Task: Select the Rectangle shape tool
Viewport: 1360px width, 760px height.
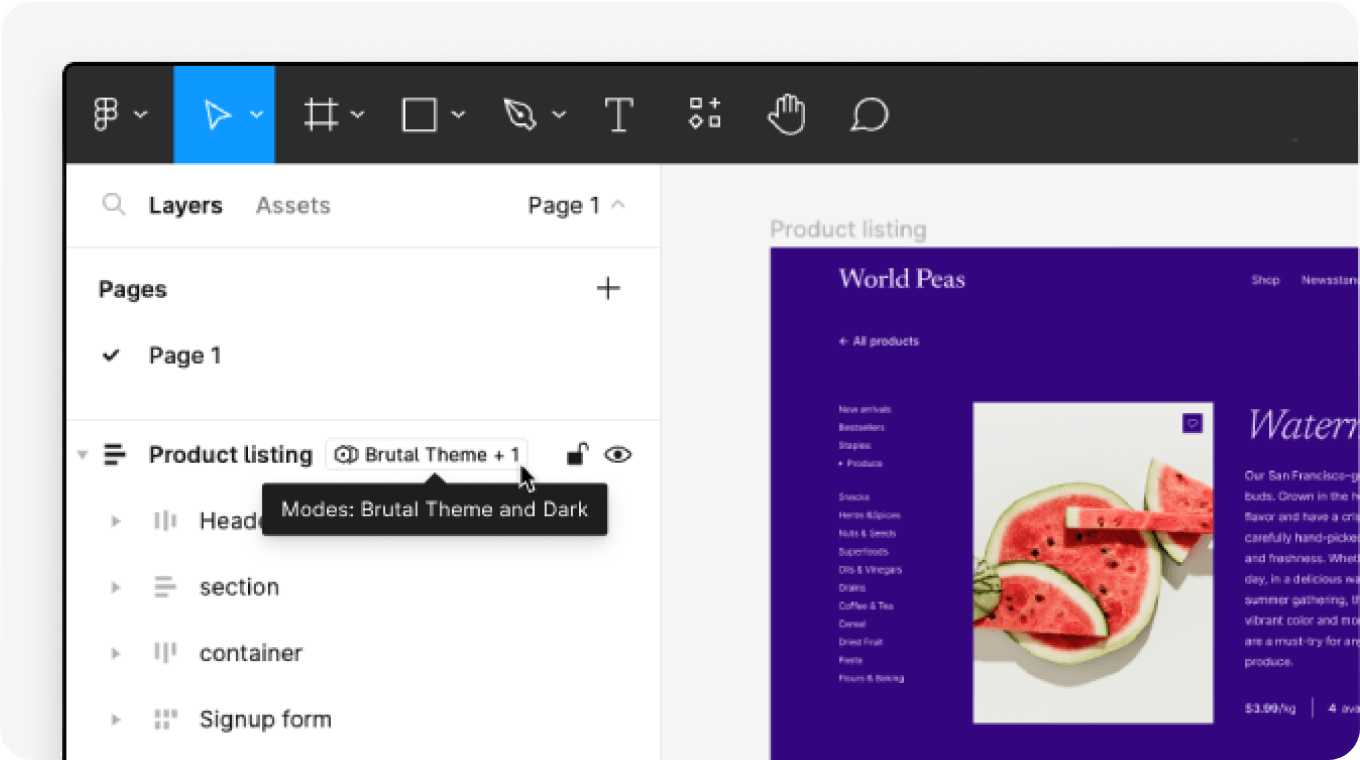Action: [x=419, y=115]
